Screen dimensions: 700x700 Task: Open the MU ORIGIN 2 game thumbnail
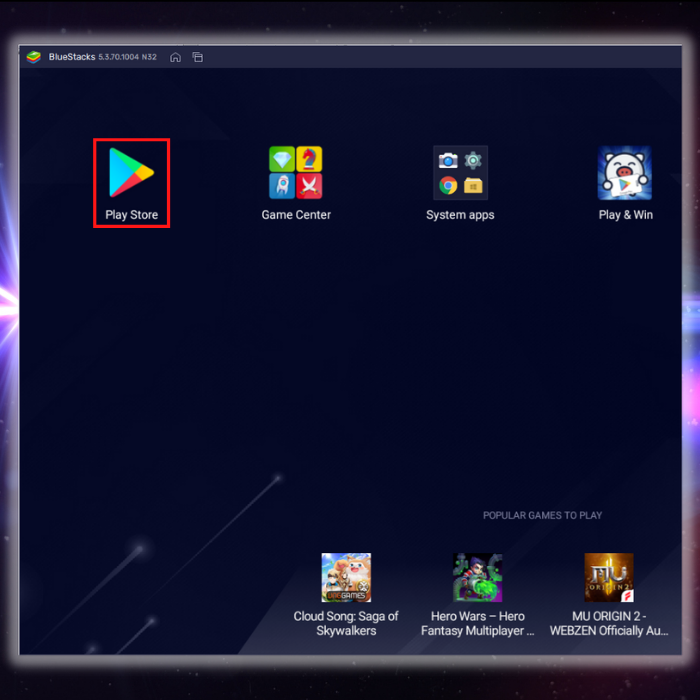[609, 578]
